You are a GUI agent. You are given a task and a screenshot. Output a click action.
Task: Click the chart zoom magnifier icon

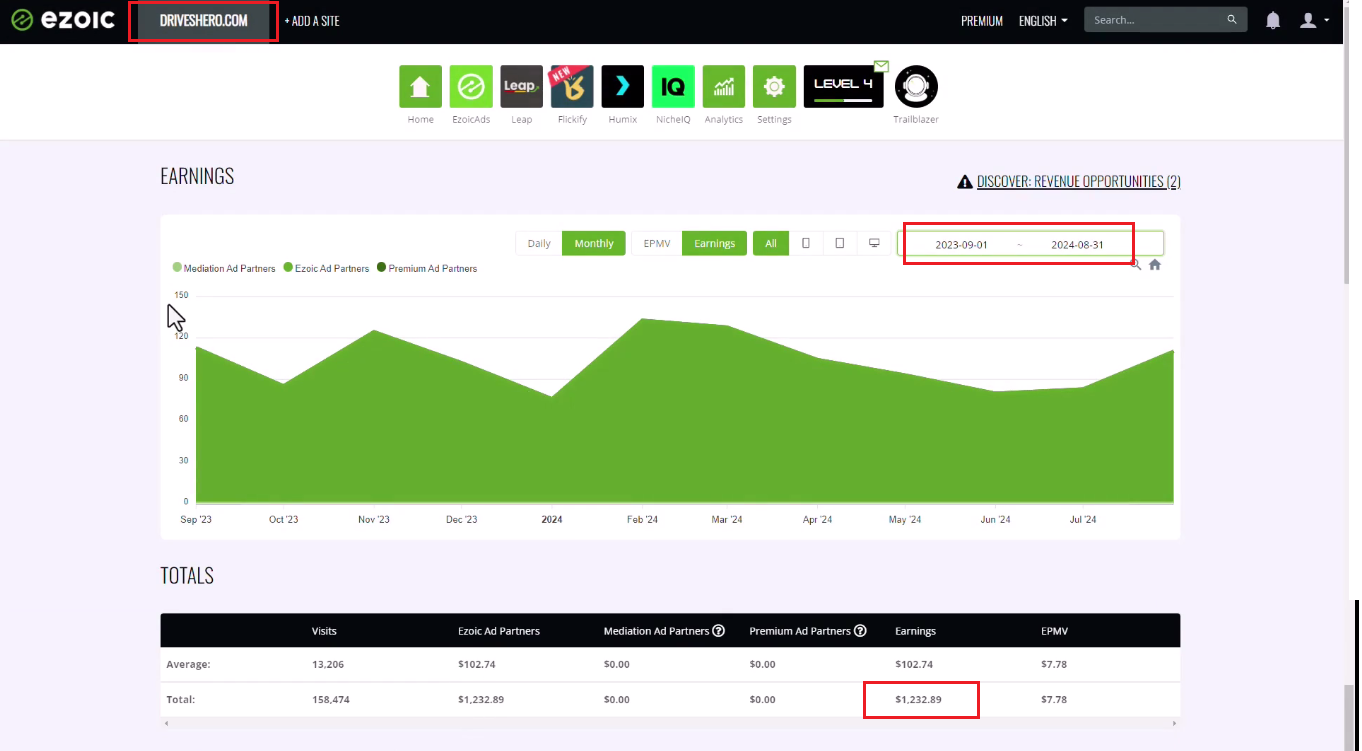[x=1136, y=265]
